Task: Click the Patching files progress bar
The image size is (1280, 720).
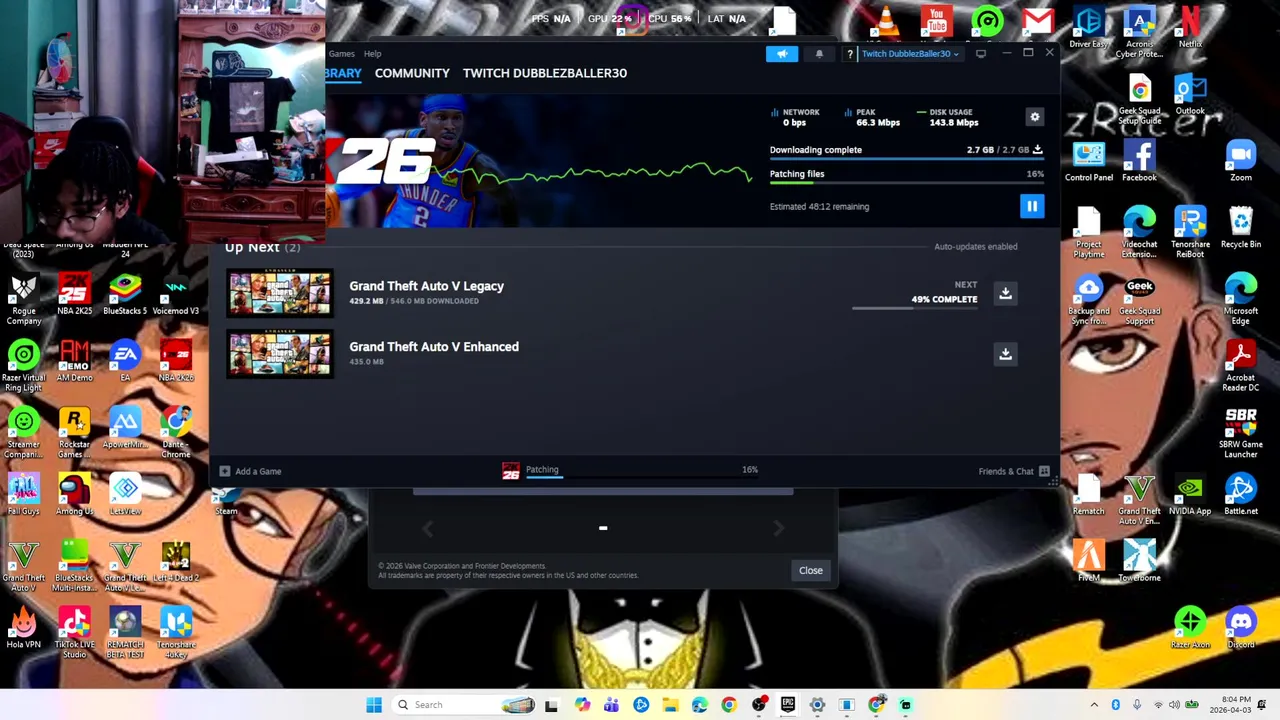Action: 906,183
